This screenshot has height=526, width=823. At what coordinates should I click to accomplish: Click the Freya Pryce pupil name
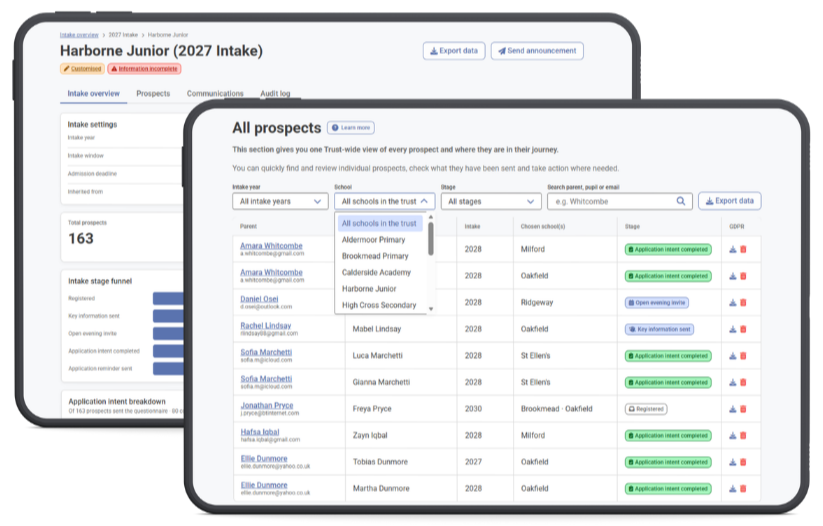[x=372, y=408]
